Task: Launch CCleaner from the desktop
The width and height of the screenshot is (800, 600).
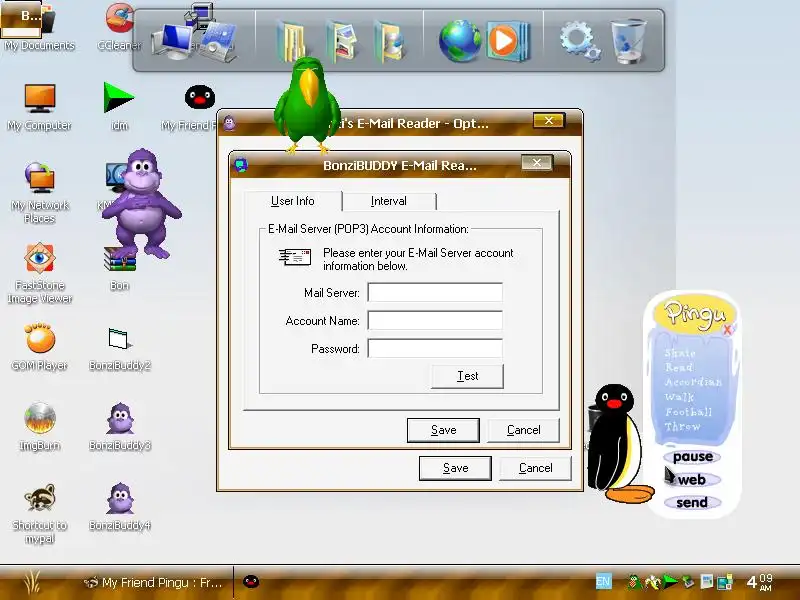Action: tap(119, 26)
